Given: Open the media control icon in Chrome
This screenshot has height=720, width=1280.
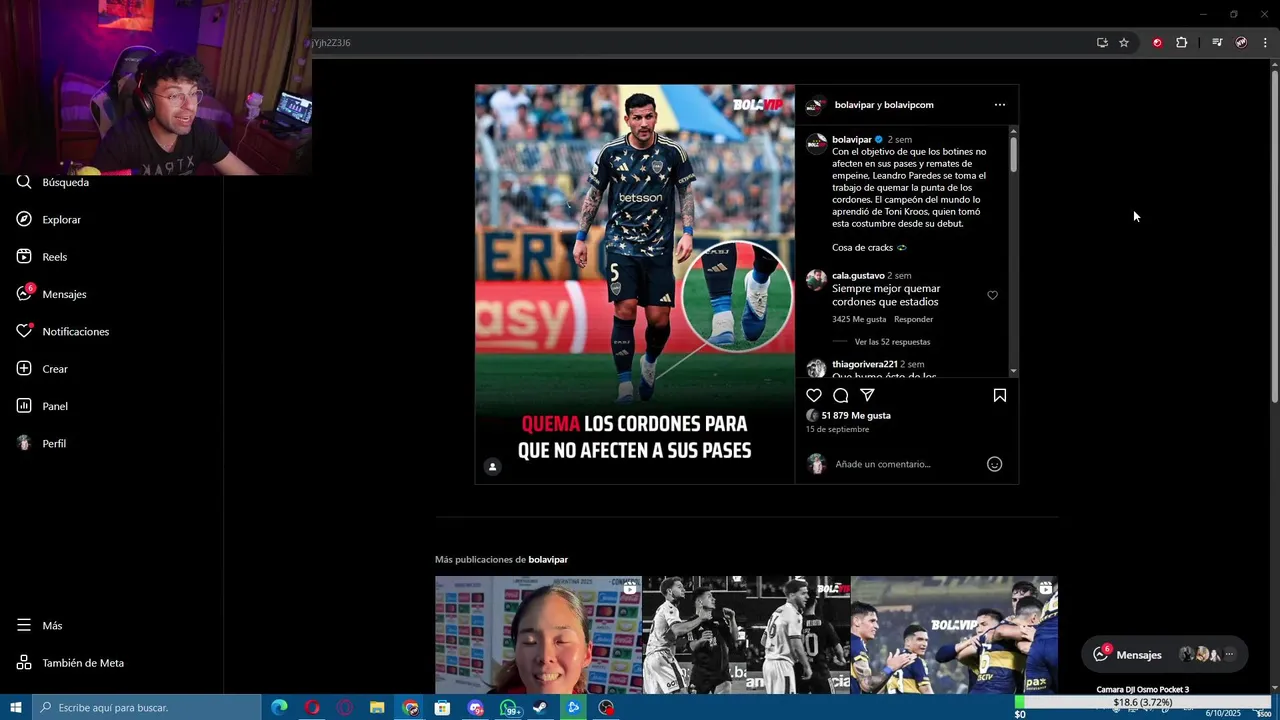Looking at the screenshot, I should point(1217,43).
